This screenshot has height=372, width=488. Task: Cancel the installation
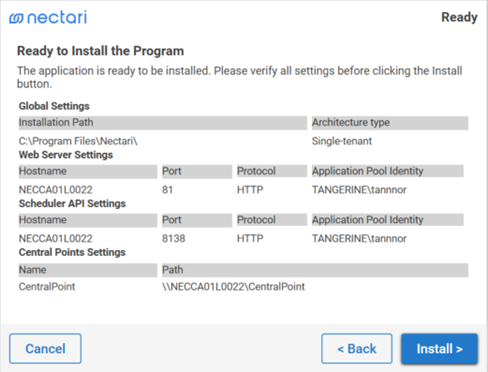[45, 349]
